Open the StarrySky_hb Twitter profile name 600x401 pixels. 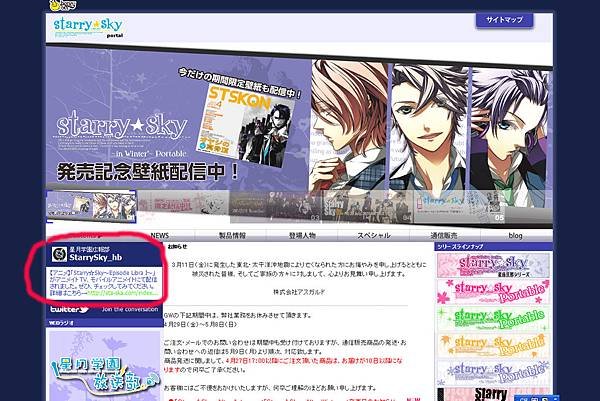tap(96, 258)
